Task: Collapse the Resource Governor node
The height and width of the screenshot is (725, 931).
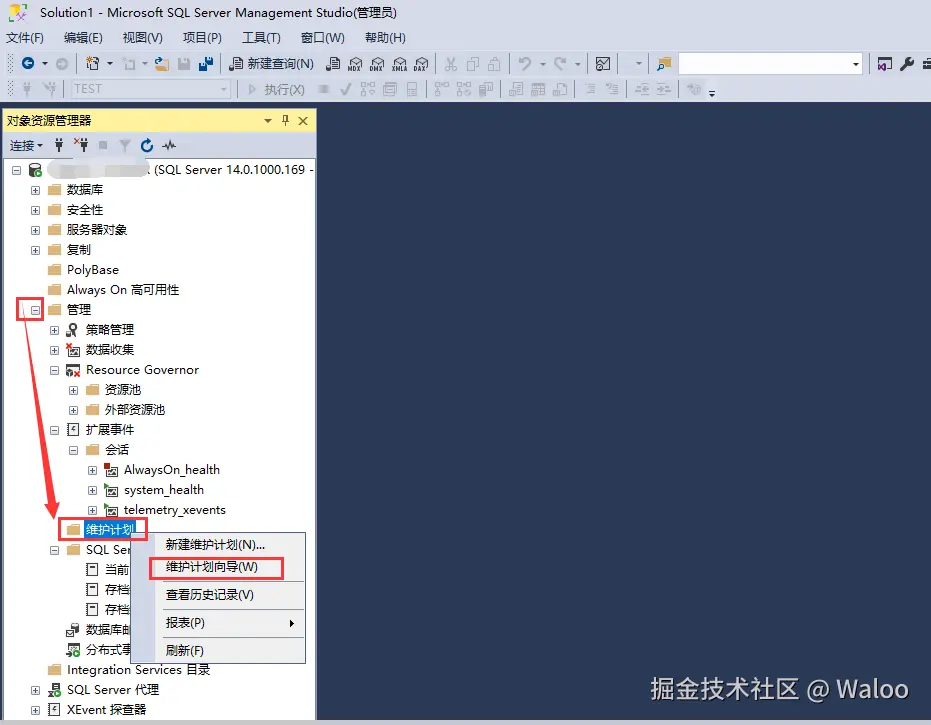Action: click(x=55, y=371)
